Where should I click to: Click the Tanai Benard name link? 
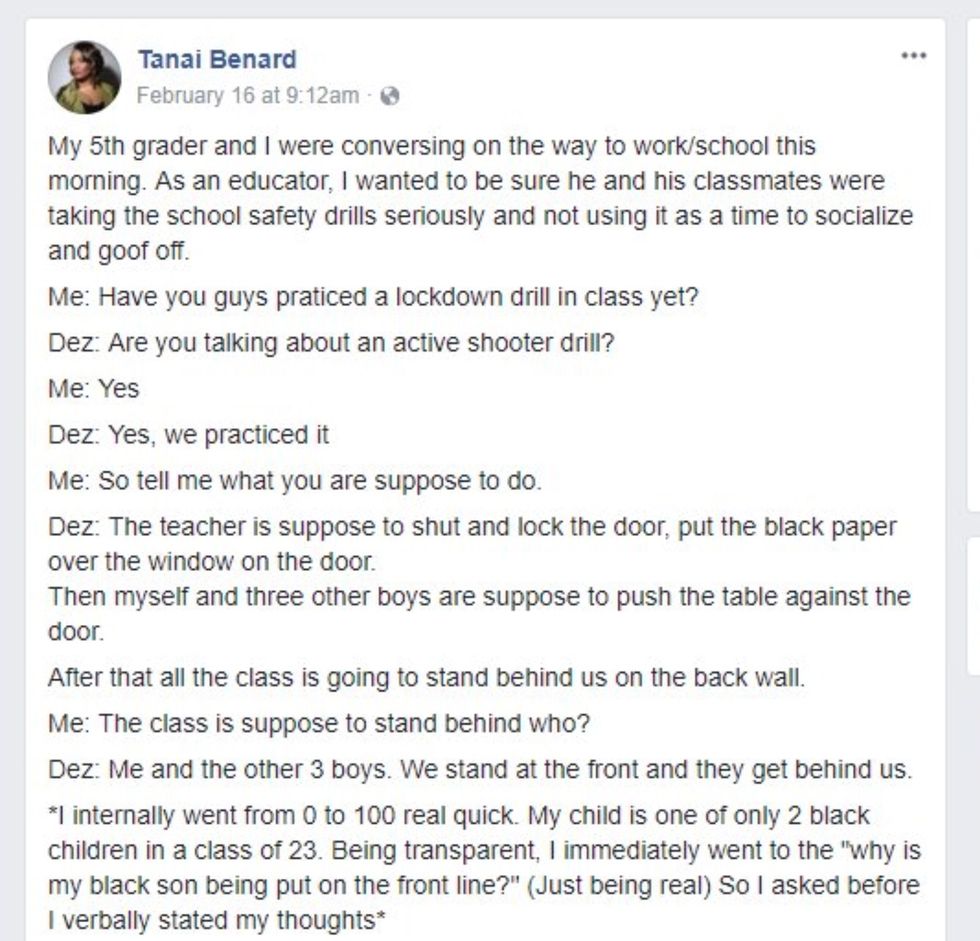[217, 59]
